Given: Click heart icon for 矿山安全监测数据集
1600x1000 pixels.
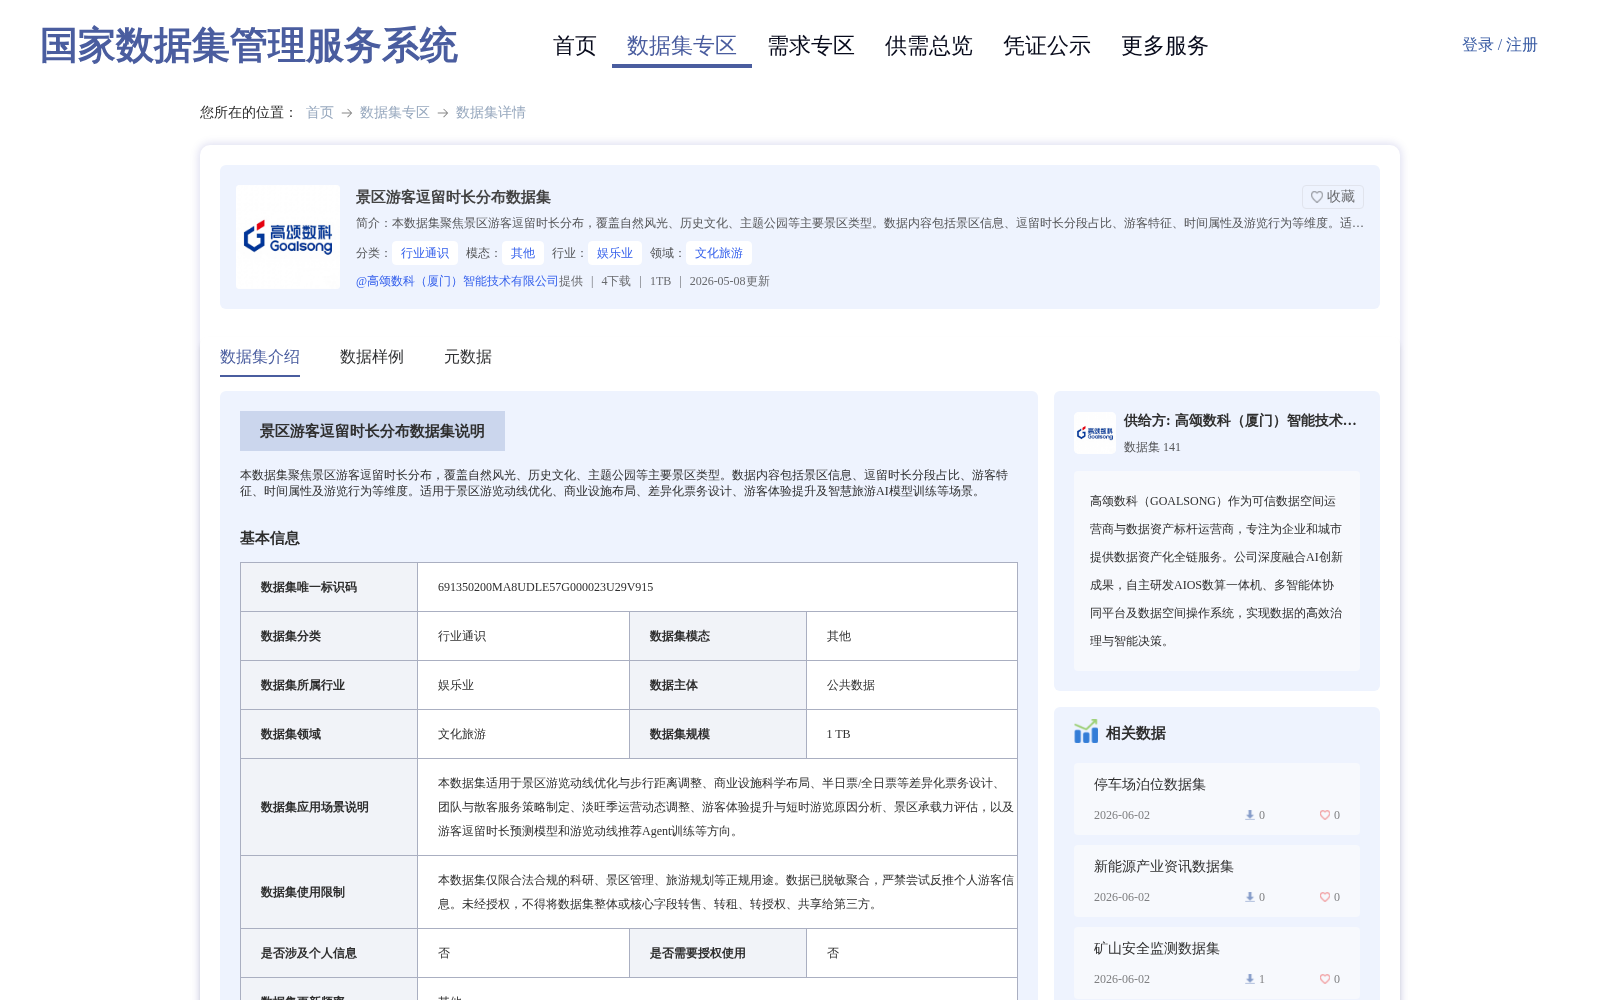Looking at the screenshot, I should coord(1324,979).
